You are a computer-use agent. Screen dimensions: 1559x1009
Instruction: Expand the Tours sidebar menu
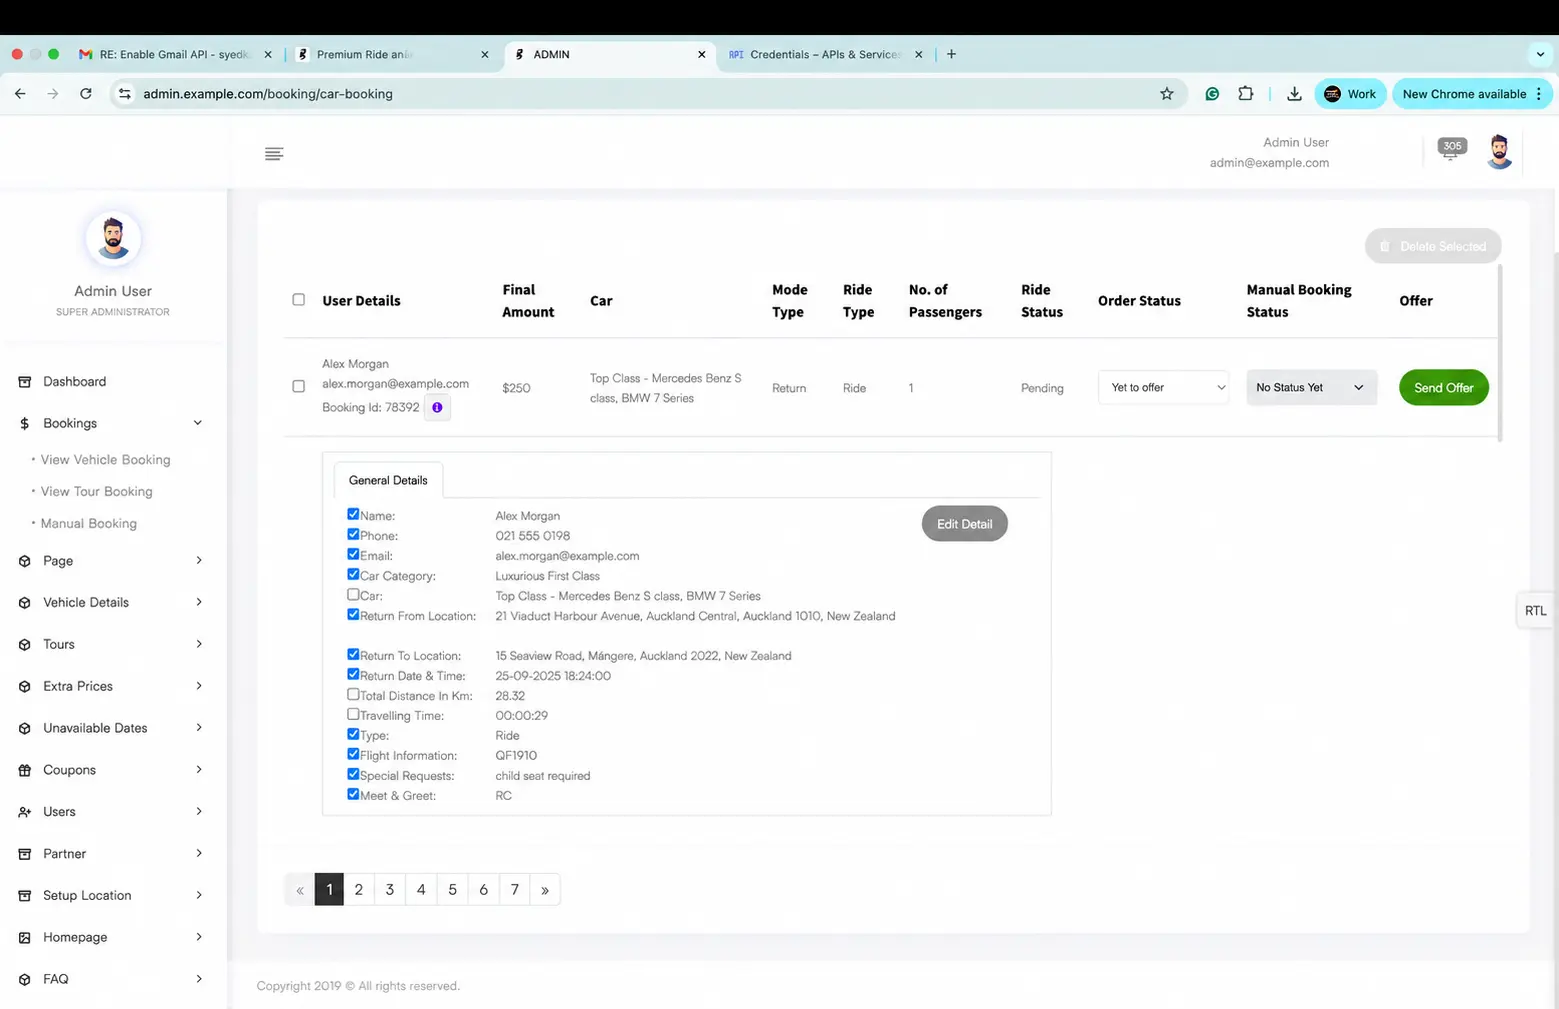pos(198,645)
